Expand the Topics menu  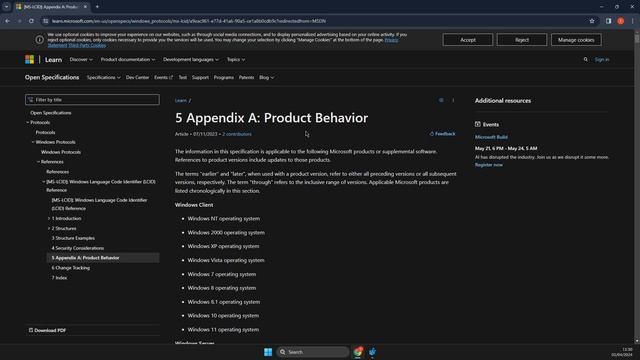[x=236, y=60]
